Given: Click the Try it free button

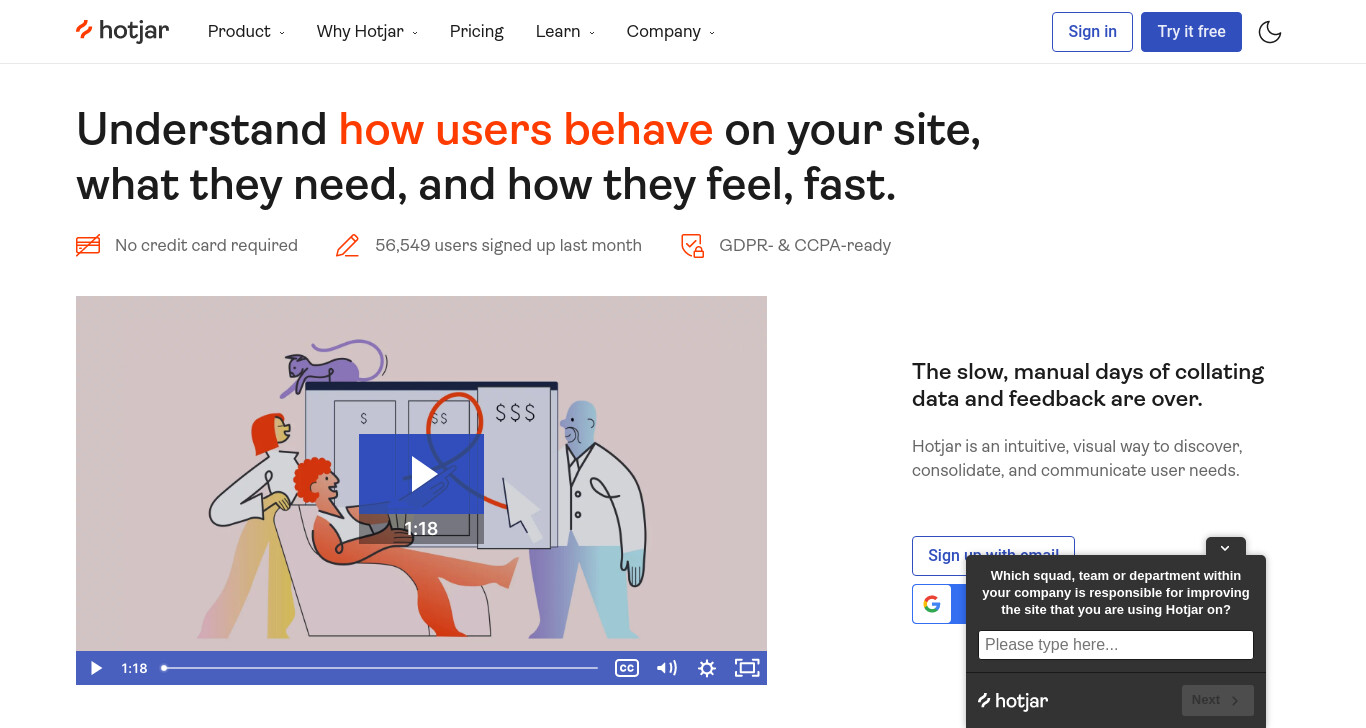Looking at the screenshot, I should tap(1191, 32).
